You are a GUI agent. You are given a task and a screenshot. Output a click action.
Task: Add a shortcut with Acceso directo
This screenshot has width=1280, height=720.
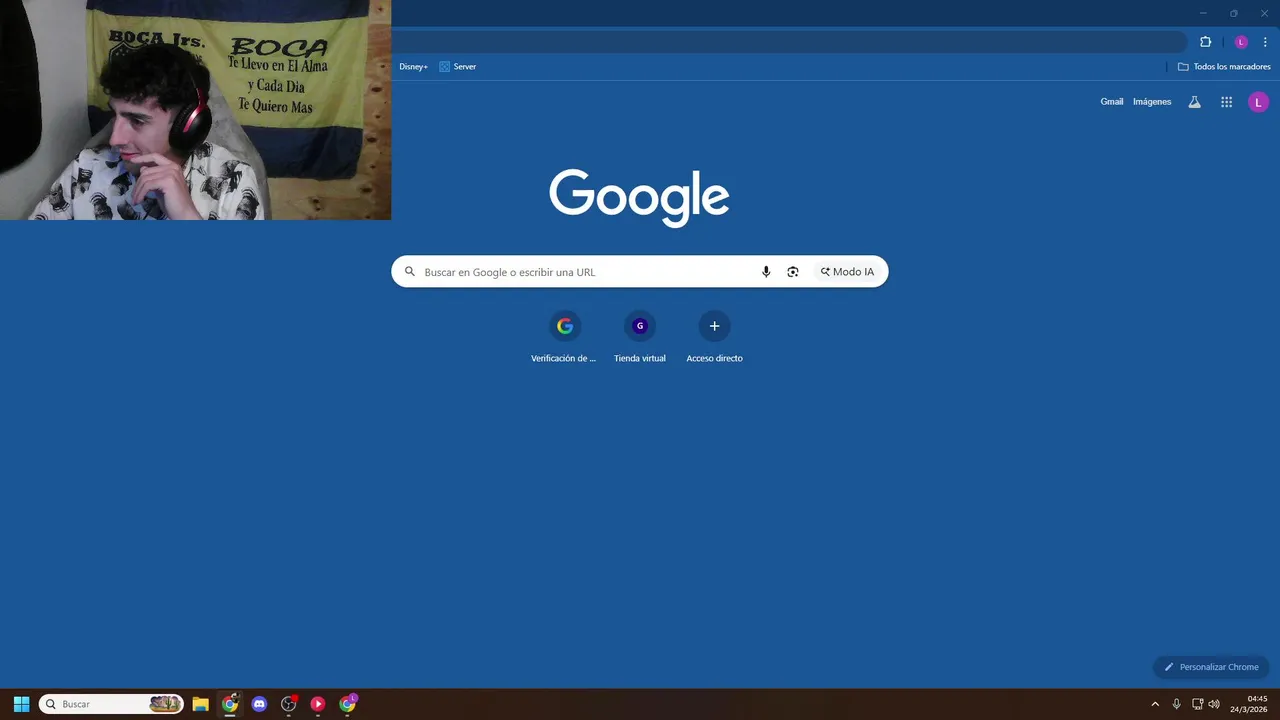714,338
